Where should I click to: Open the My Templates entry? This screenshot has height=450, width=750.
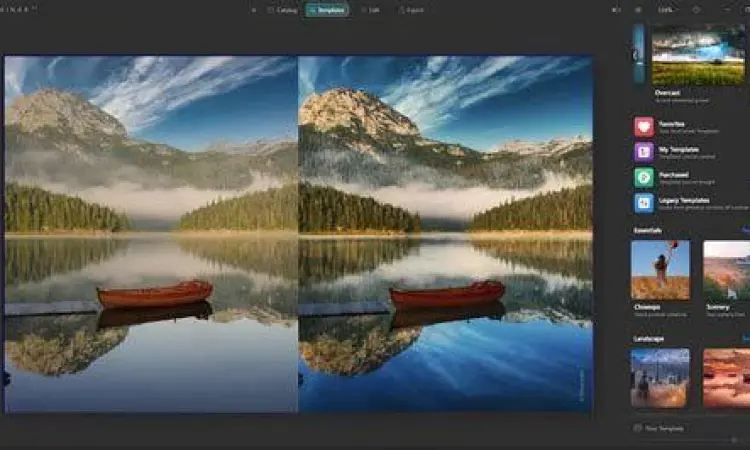(689, 152)
